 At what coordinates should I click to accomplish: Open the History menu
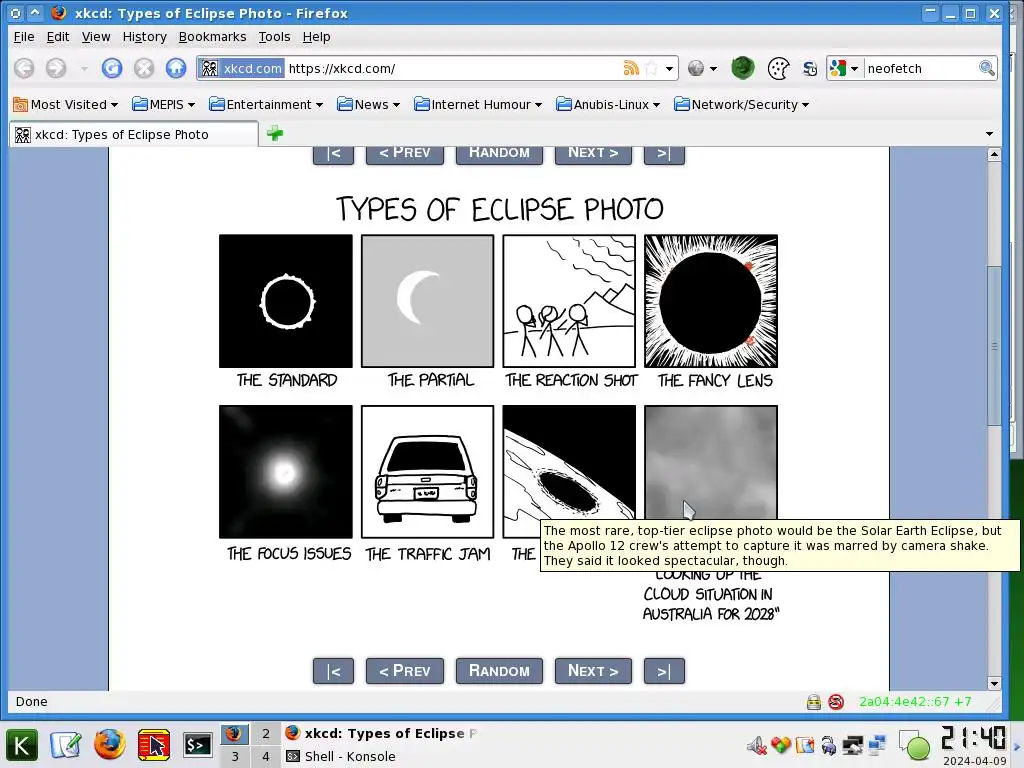pos(144,37)
